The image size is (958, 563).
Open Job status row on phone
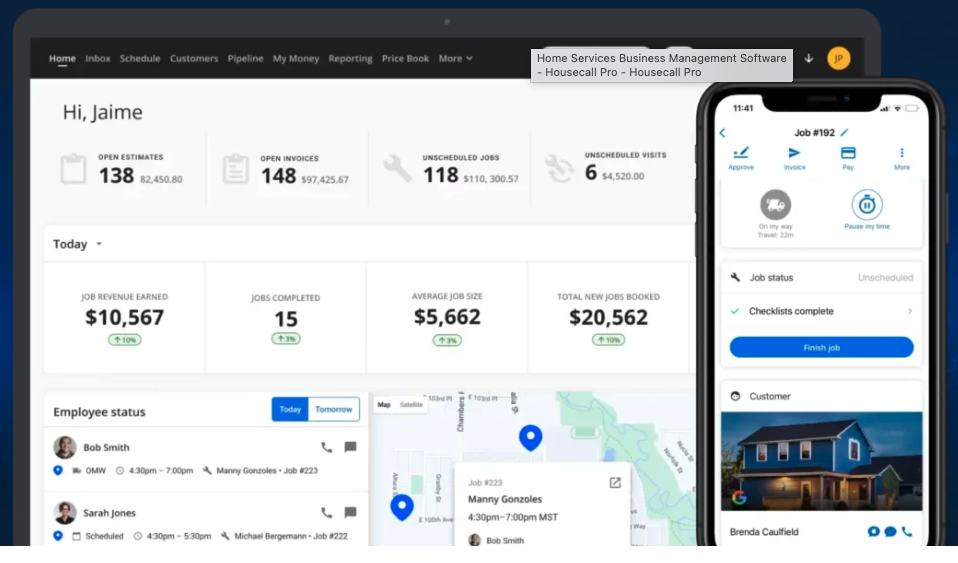pyautogui.click(x=822, y=278)
